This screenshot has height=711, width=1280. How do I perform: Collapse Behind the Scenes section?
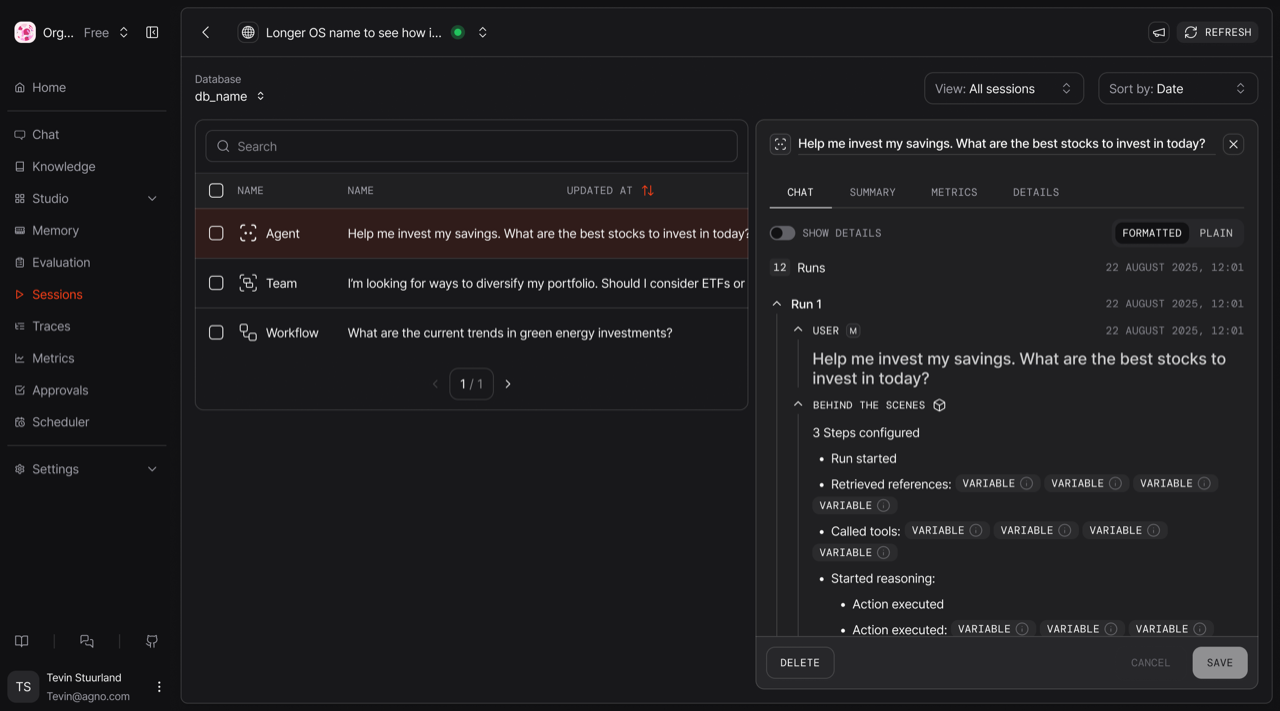pyautogui.click(x=798, y=405)
